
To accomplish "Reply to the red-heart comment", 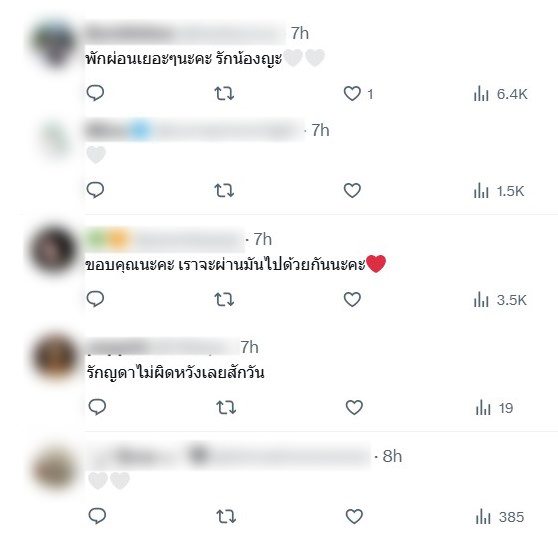I will coord(95,299).
